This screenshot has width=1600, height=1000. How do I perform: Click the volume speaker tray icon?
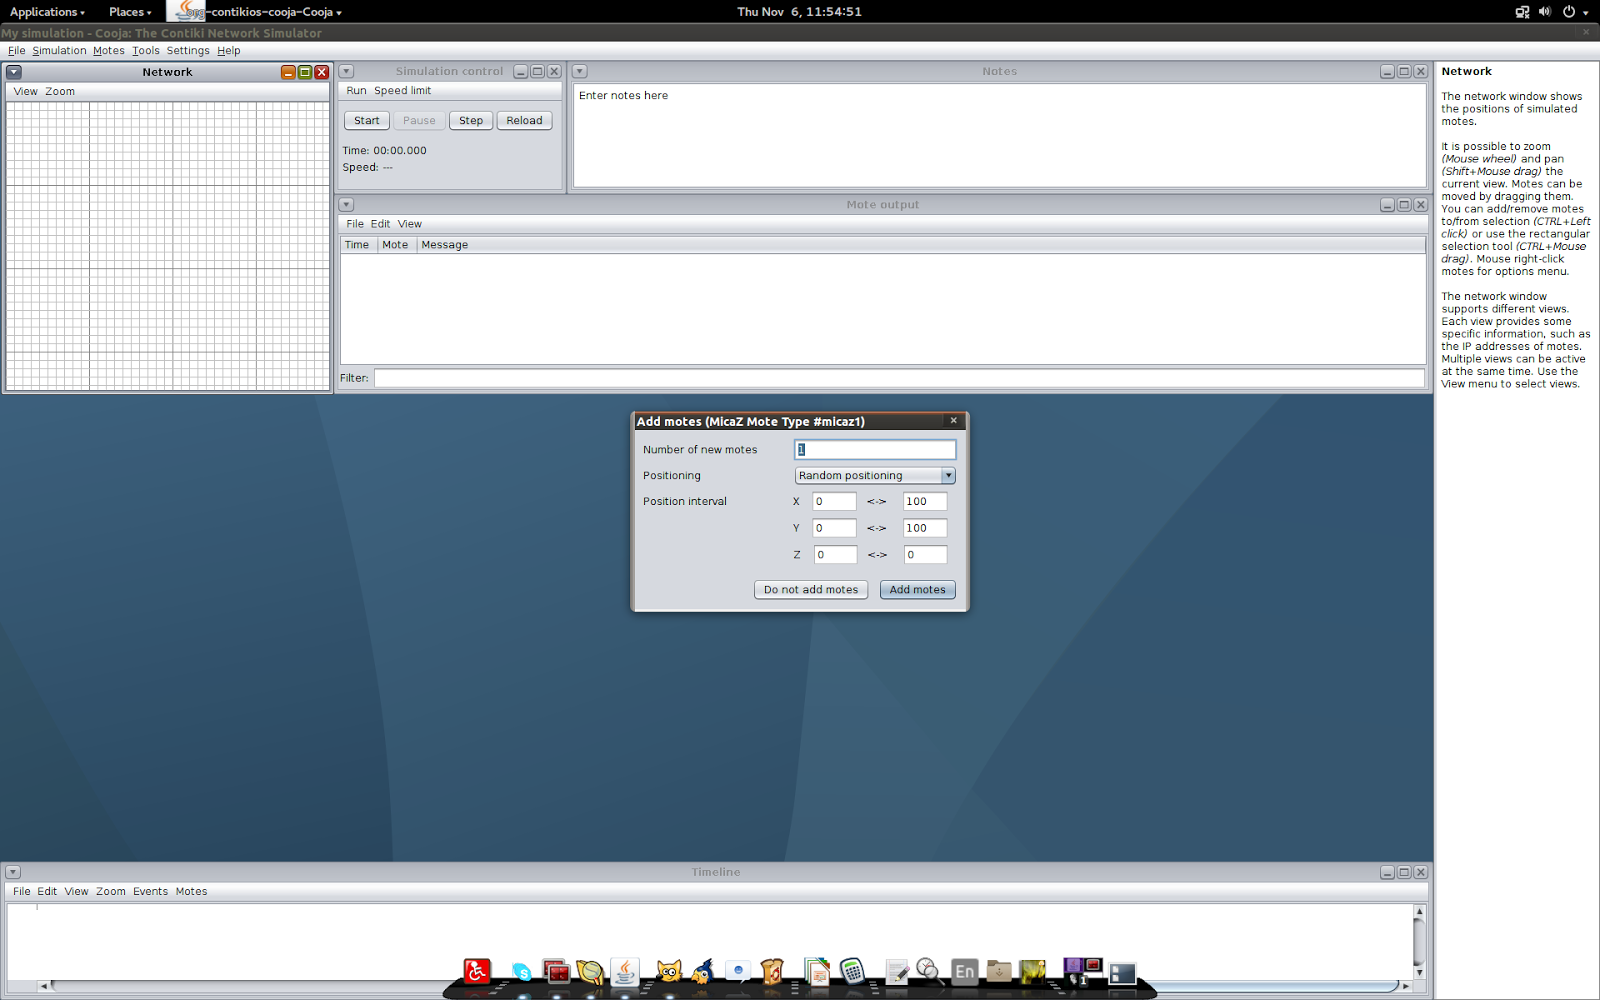click(1545, 12)
